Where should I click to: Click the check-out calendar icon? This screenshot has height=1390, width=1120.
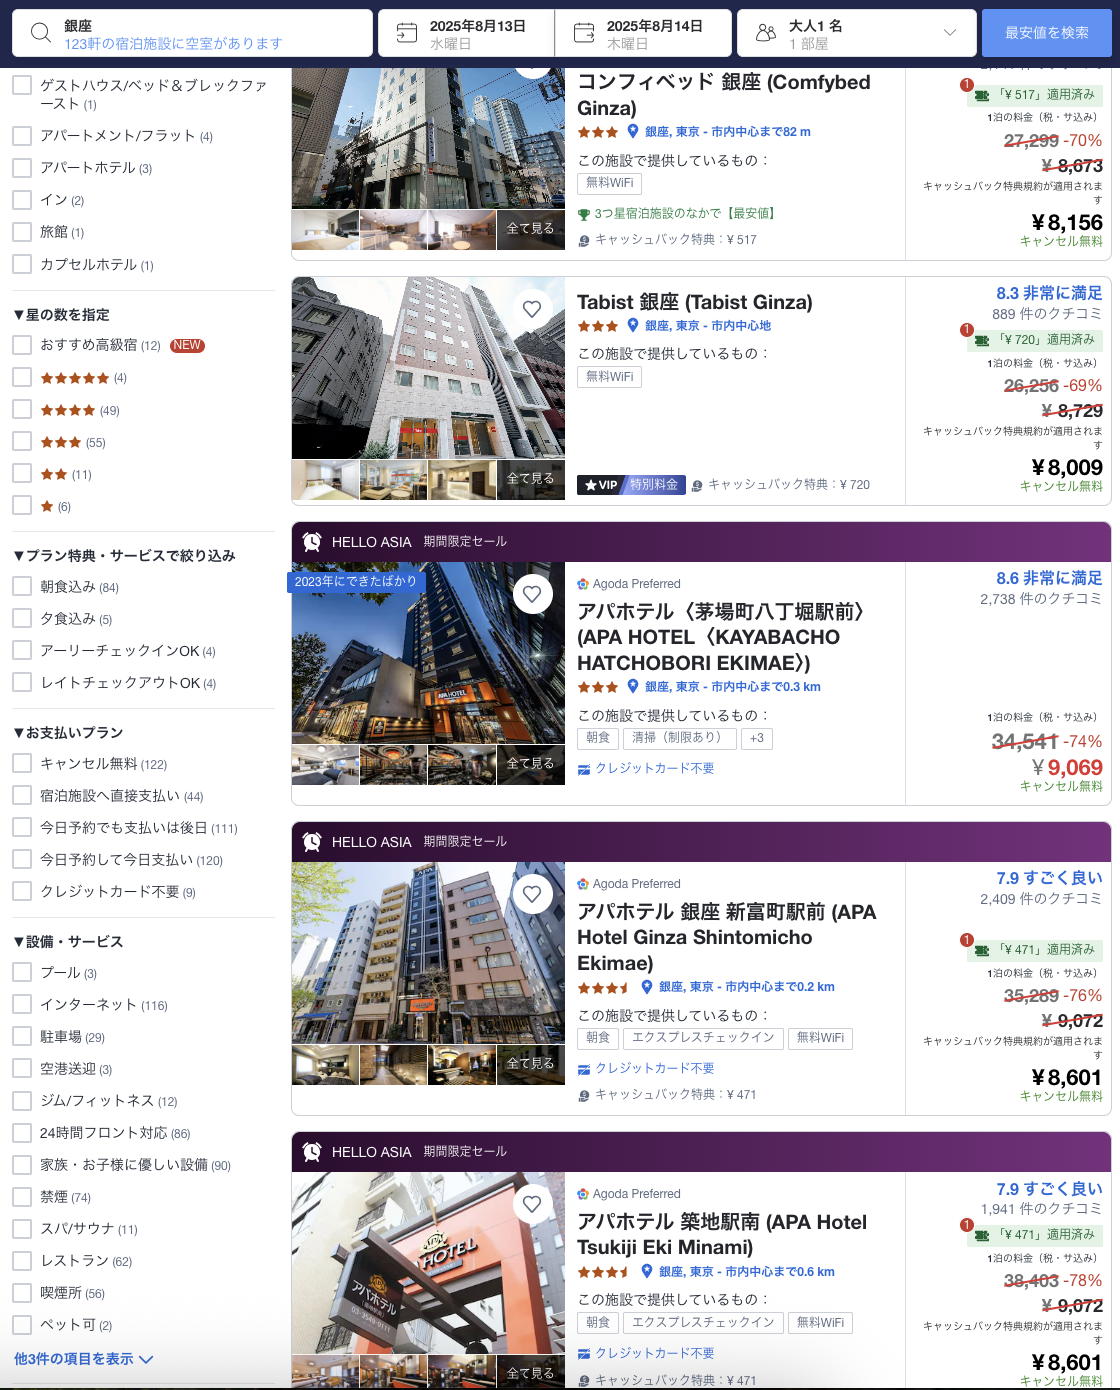(584, 33)
